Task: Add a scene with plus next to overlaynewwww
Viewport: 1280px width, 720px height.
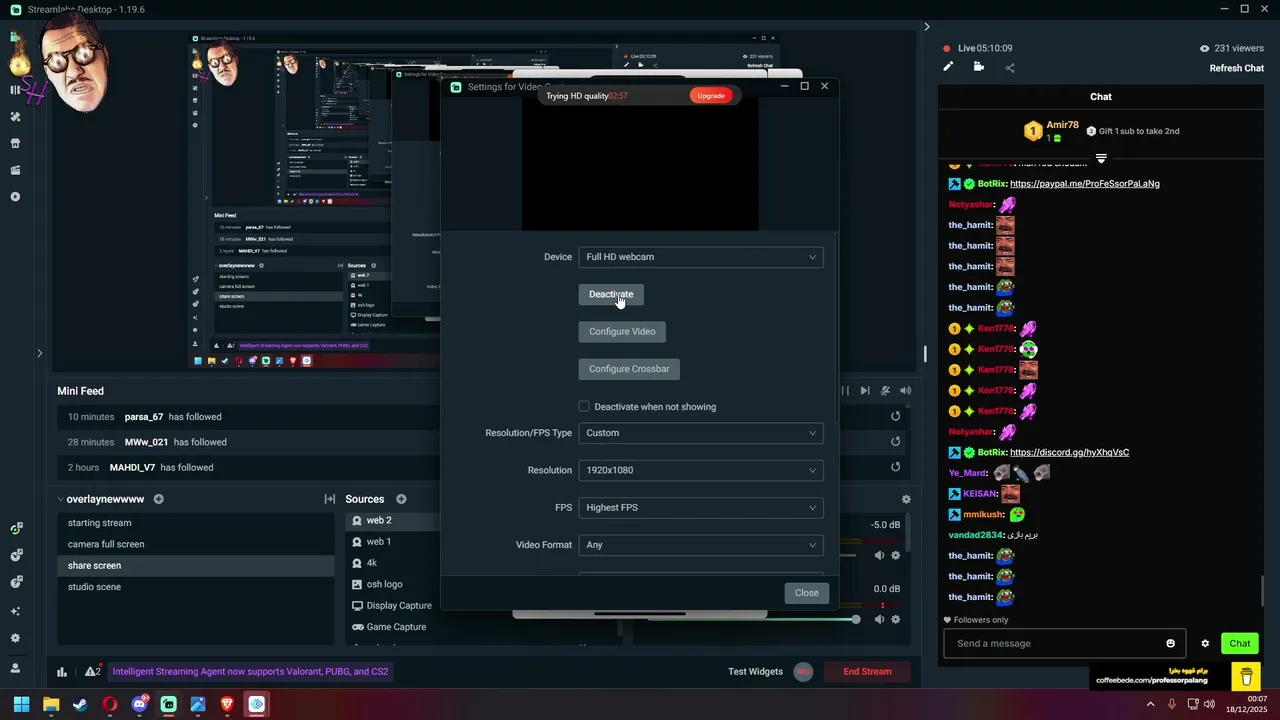Action: pos(158,499)
